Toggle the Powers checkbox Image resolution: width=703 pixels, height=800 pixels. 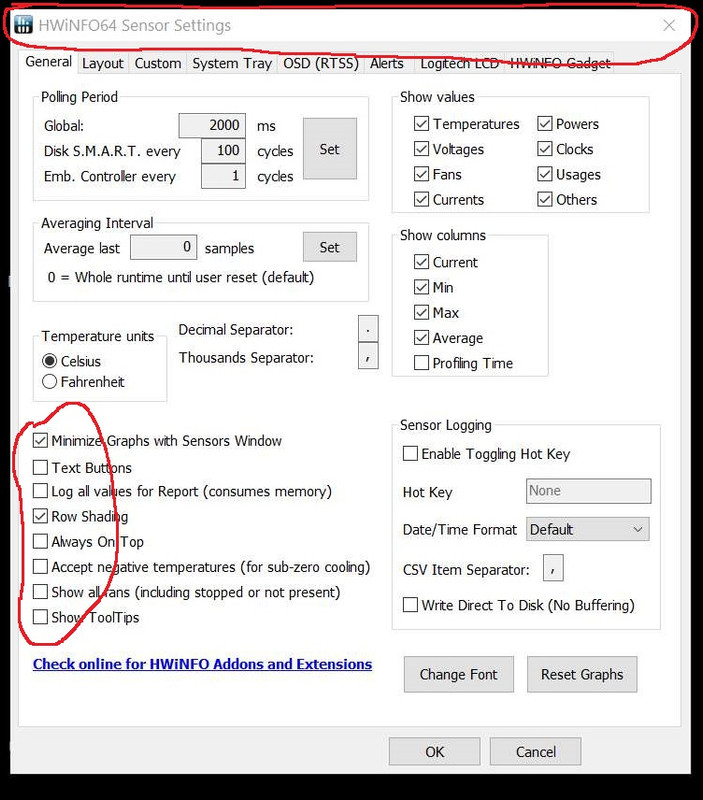[x=545, y=123]
